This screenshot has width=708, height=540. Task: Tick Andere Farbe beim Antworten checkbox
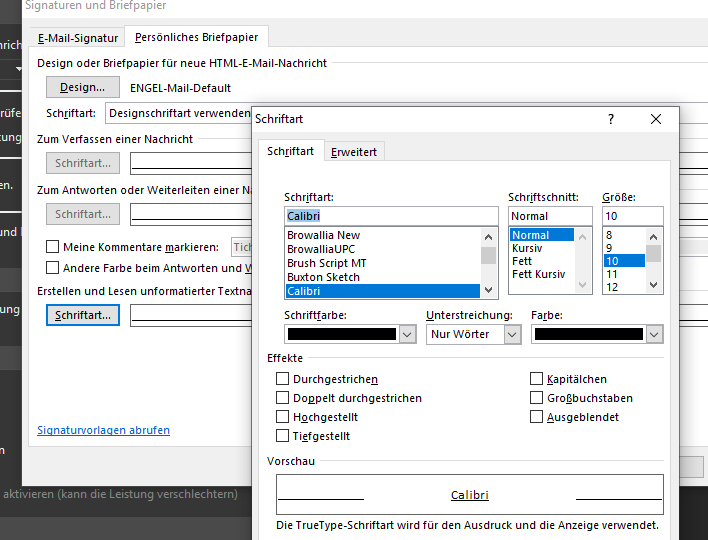tap(52, 268)
